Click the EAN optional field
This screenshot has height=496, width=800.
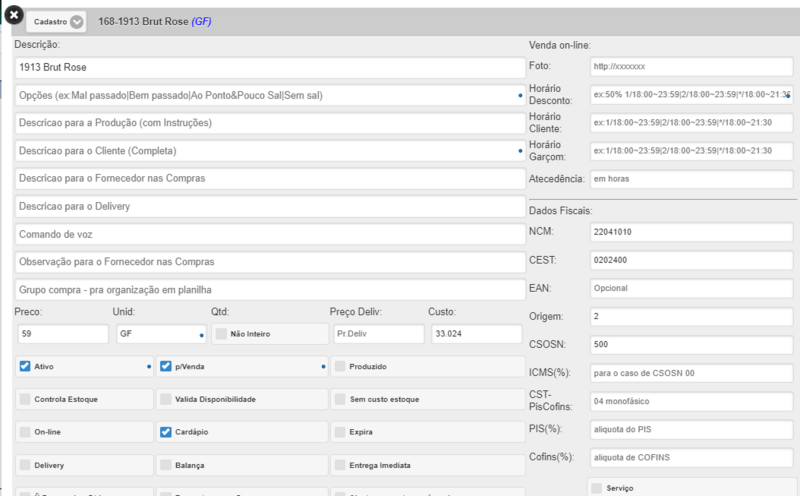coord(691,288)
